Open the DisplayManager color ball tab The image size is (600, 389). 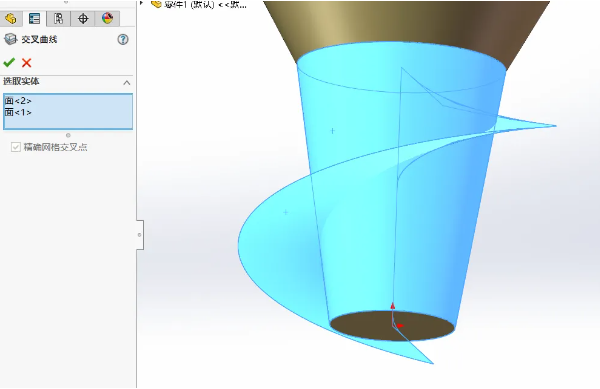(x=108, y=18)
